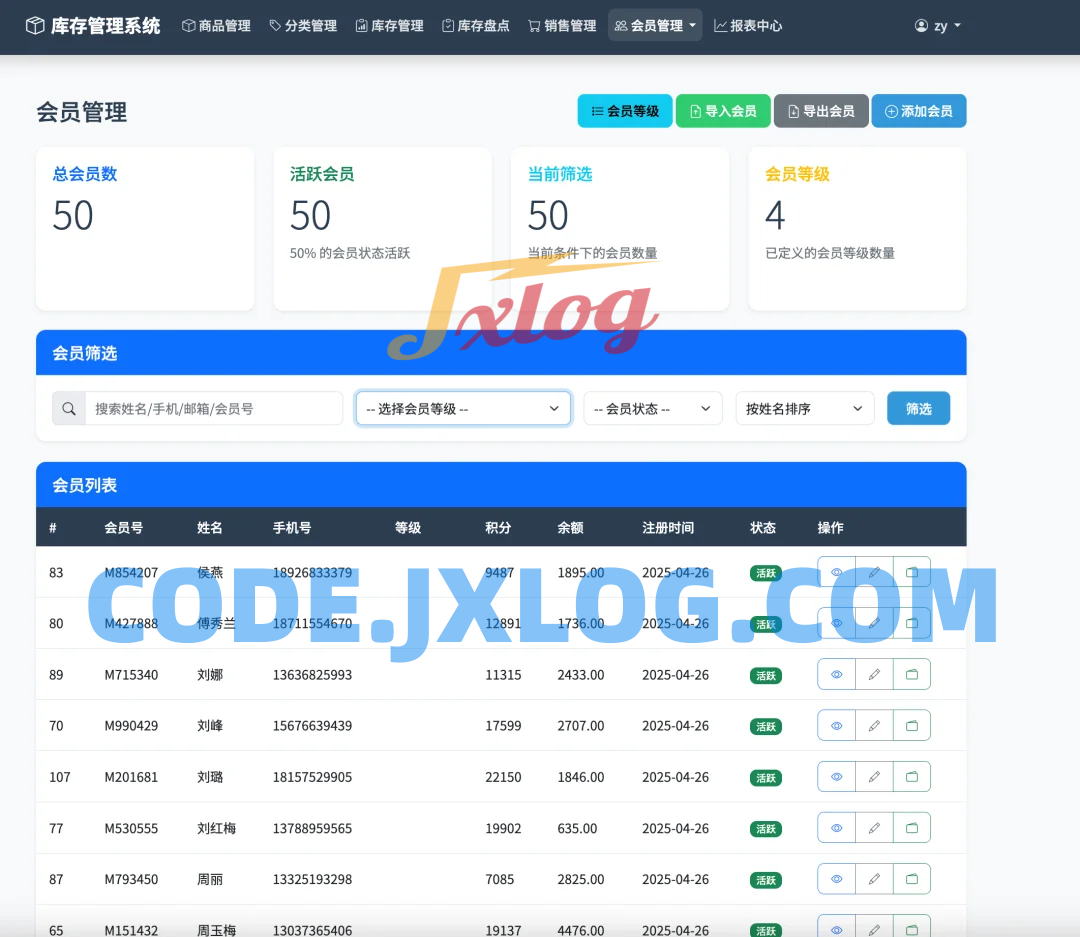Click the green 导入会员 button
The image size is (1080, 937).
point(722,111)
